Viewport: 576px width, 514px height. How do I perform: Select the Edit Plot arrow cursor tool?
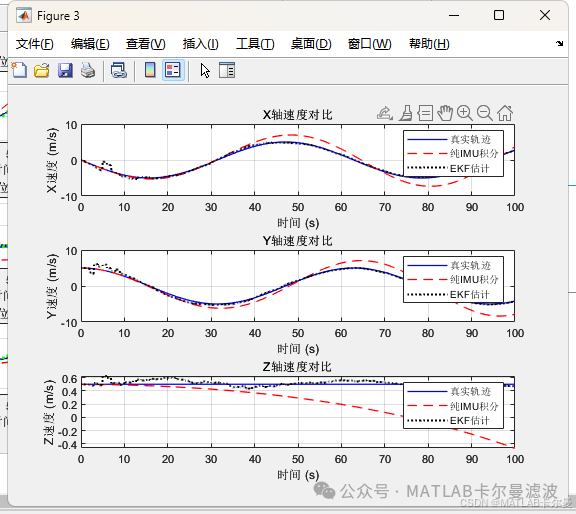(205, 70)
